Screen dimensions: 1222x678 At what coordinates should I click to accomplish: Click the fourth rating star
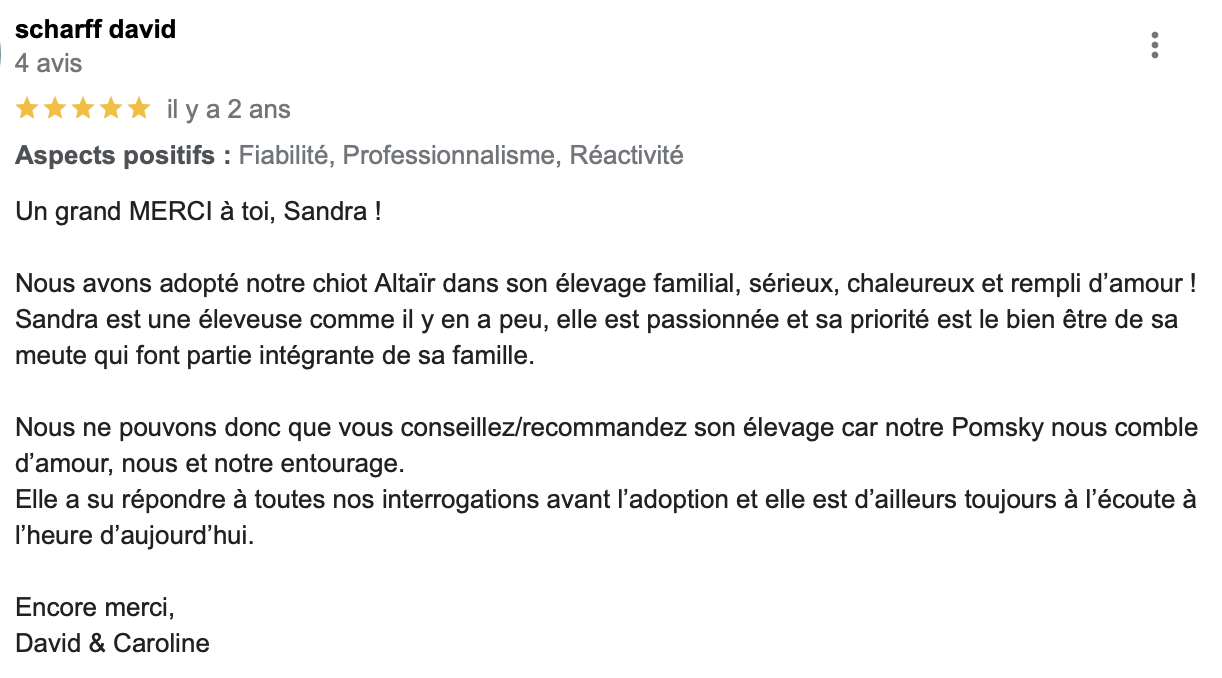[111, 108]
